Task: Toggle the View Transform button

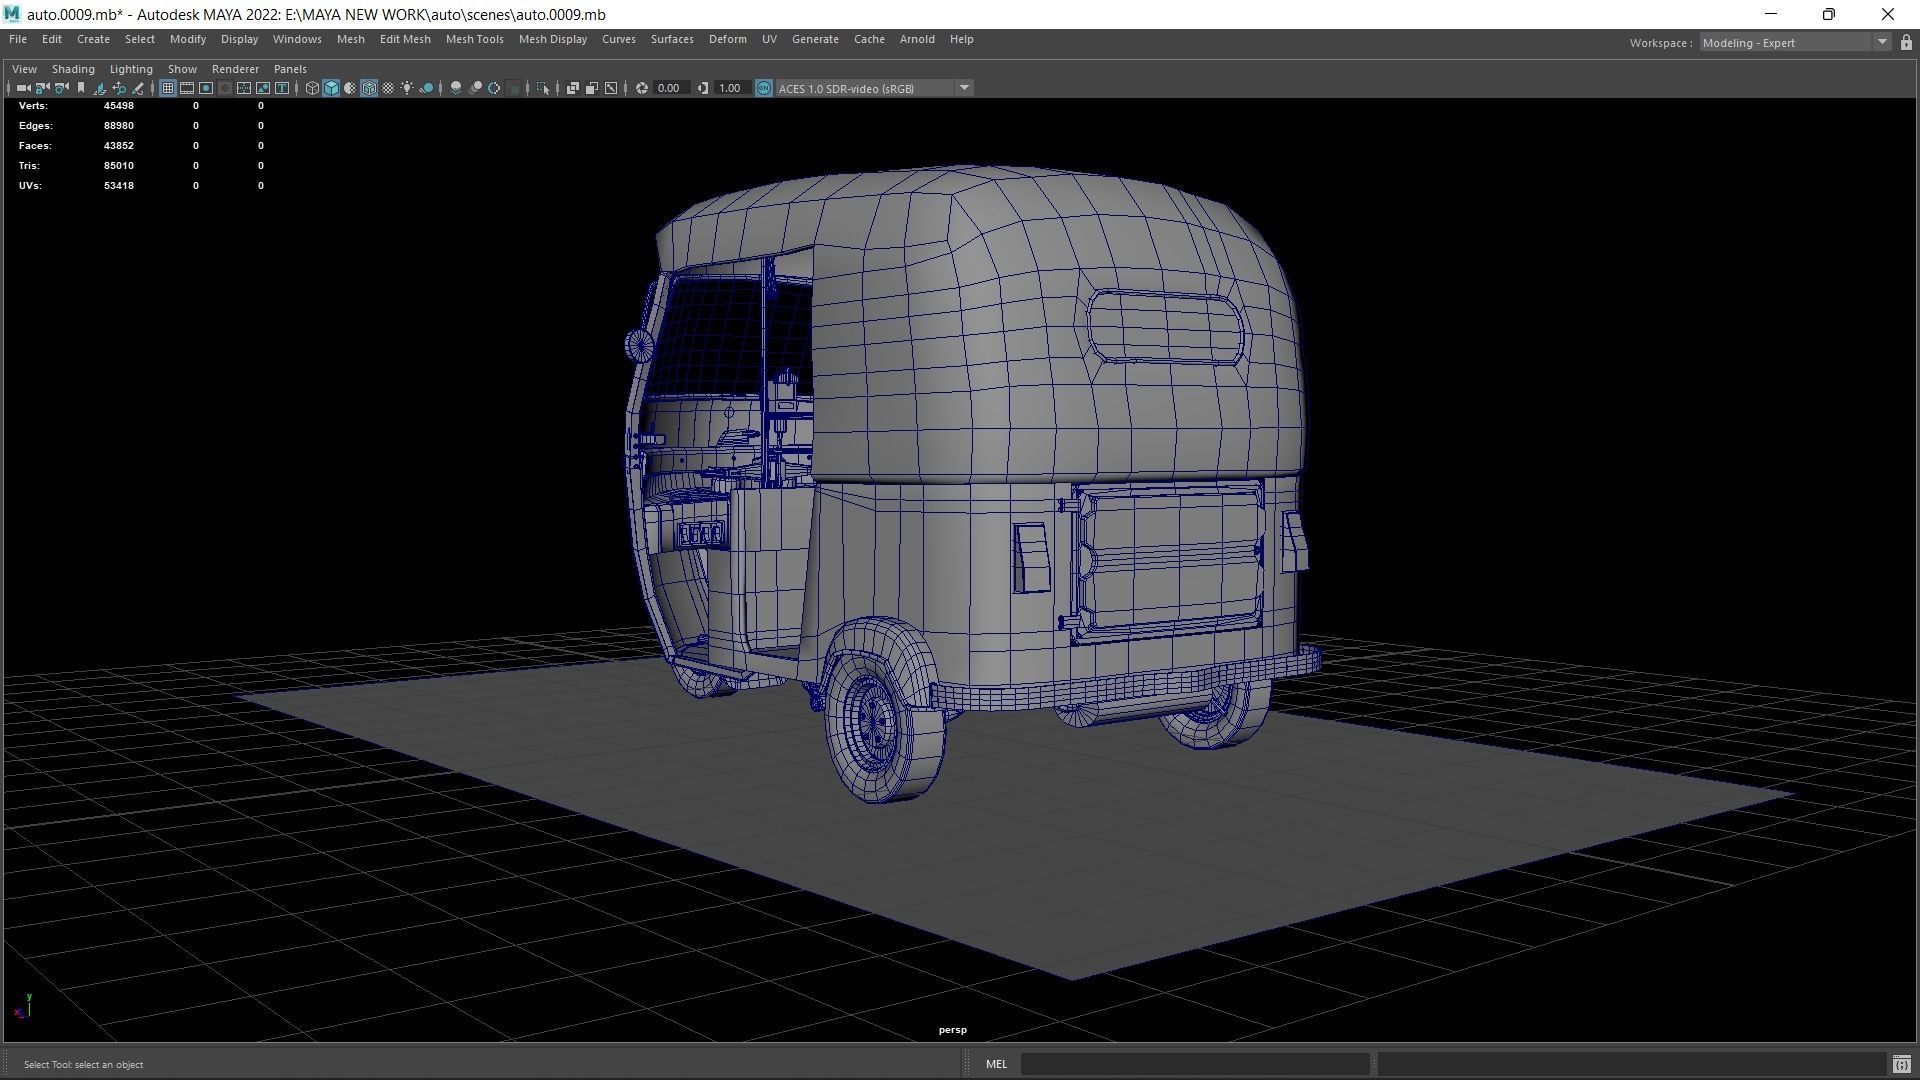Action: [764, 88]
